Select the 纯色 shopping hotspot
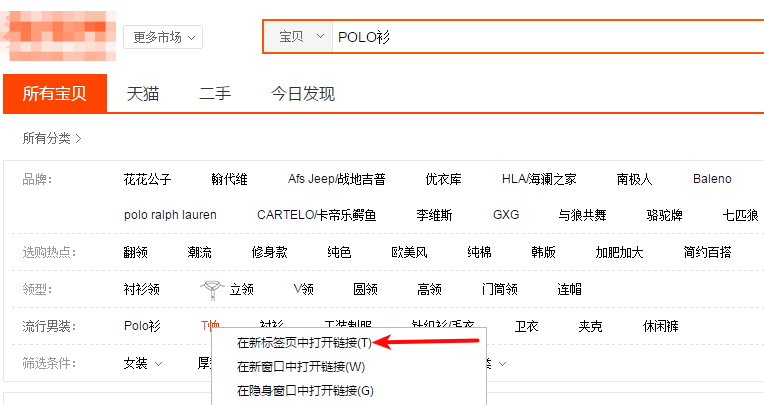 click(x=339, y=252)
